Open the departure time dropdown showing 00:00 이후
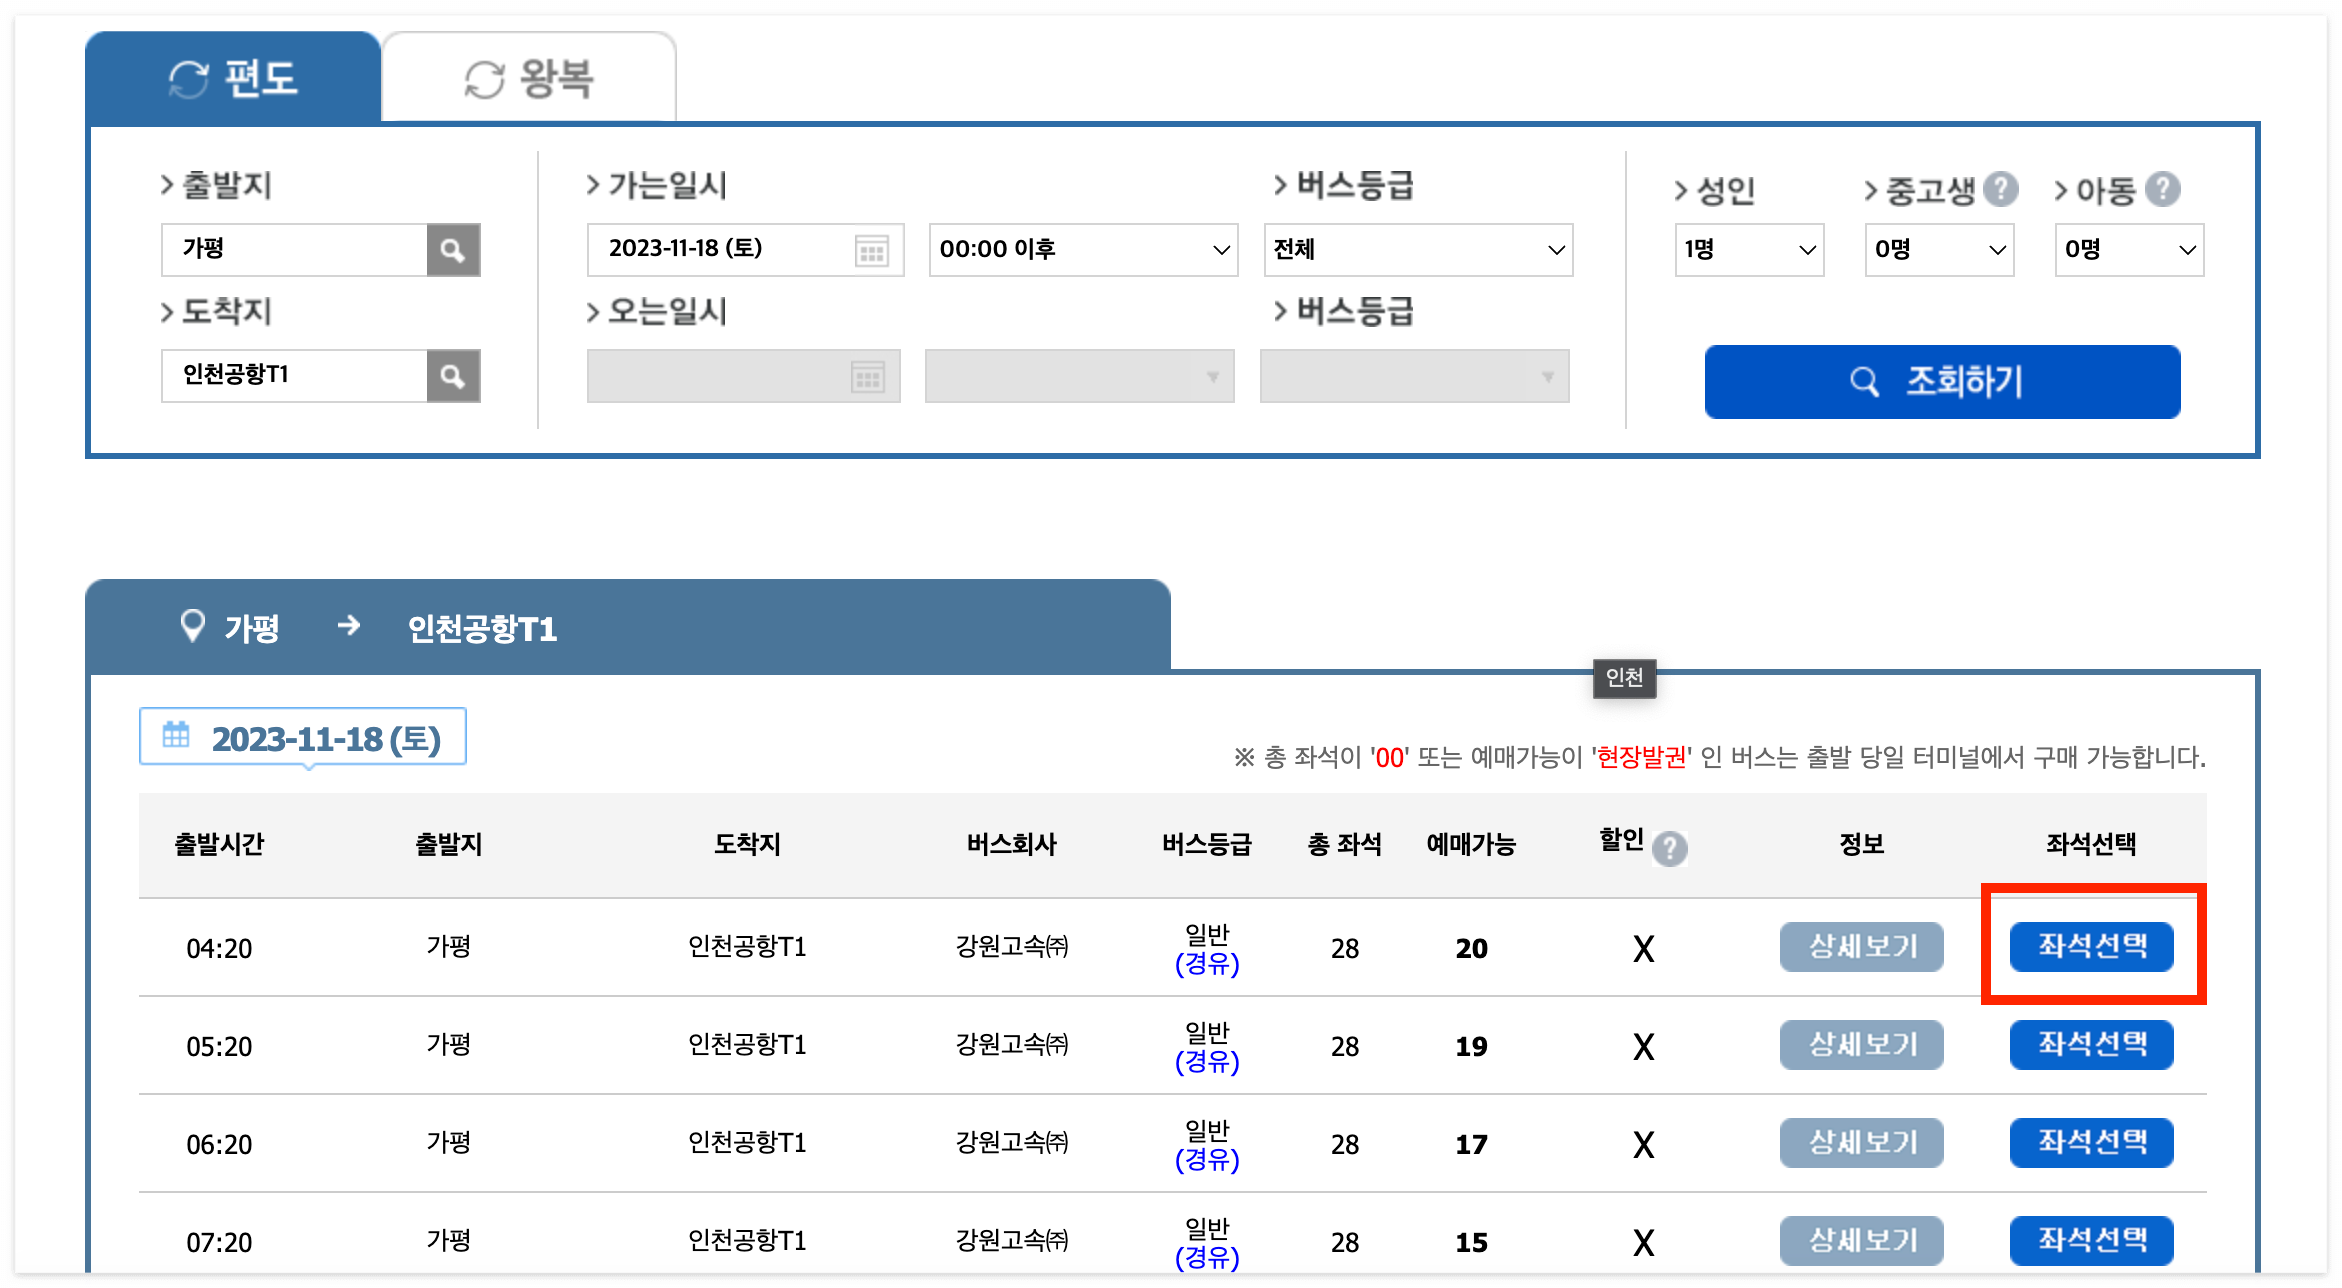This screenshot has height=1288, width=2342. tap(1082, 250)
